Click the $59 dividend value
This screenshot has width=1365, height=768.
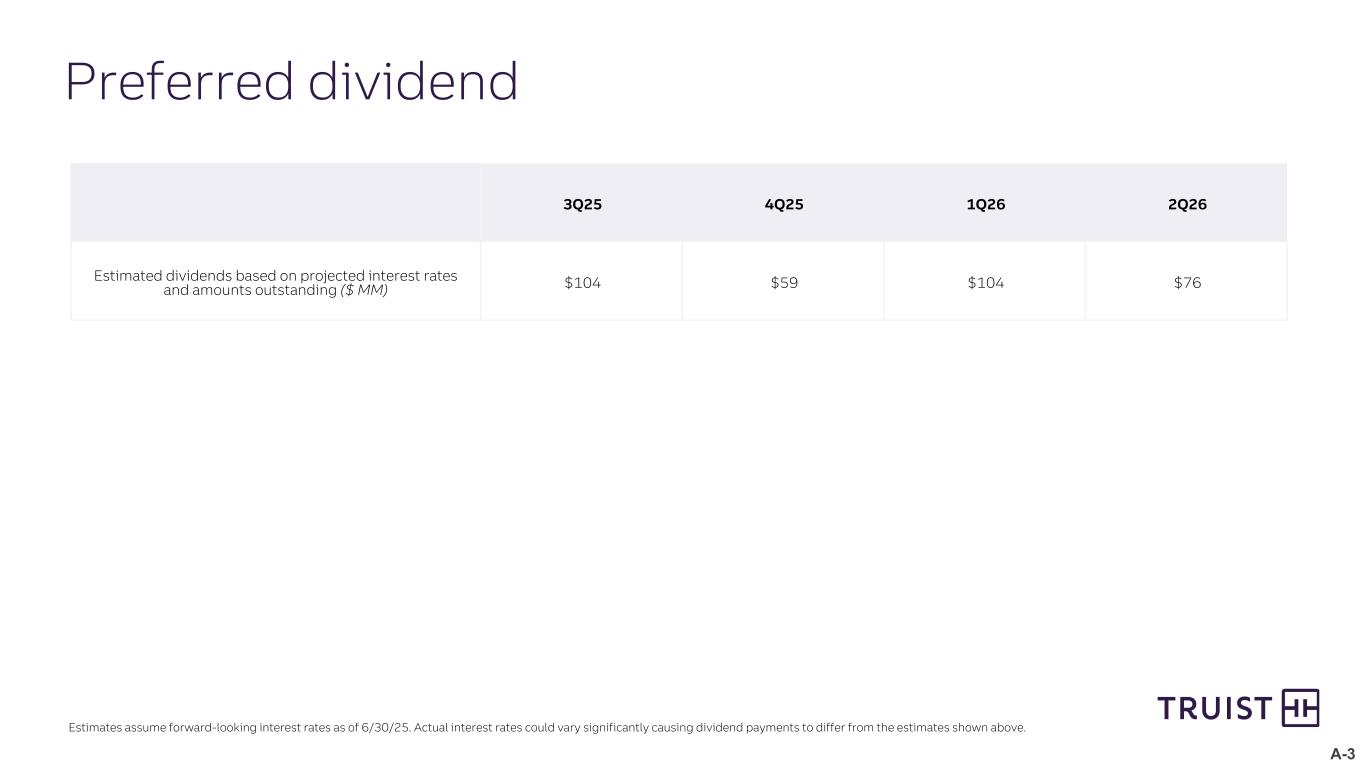[x=783, y=283]
